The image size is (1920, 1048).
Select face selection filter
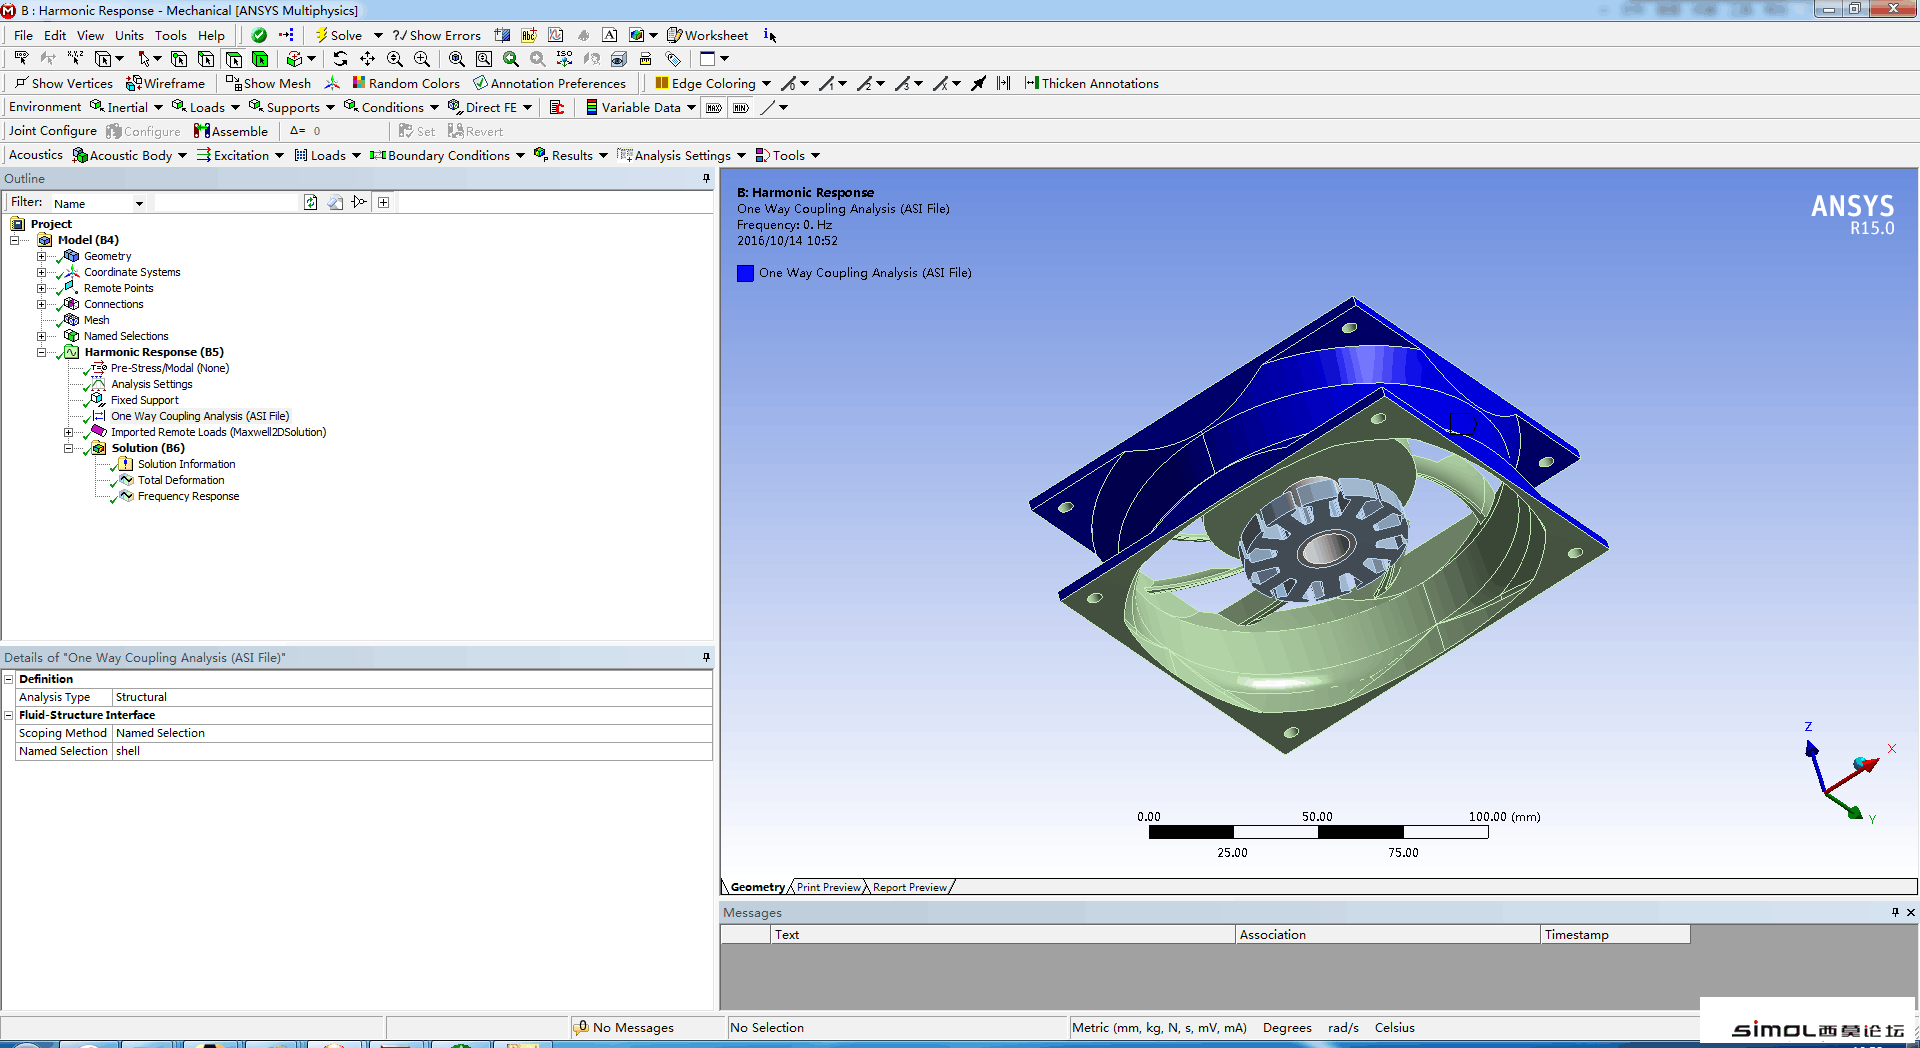tap(233, 59)
